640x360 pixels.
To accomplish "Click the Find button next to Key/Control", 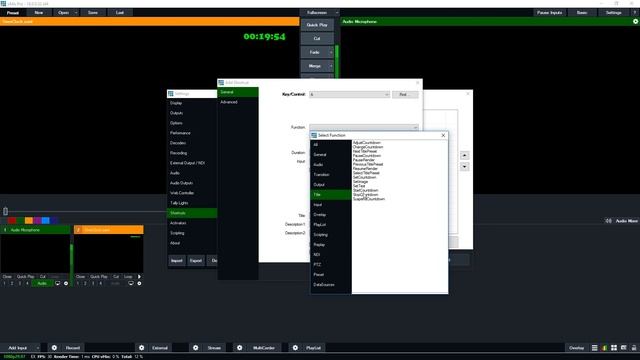I will click(405, 94).
